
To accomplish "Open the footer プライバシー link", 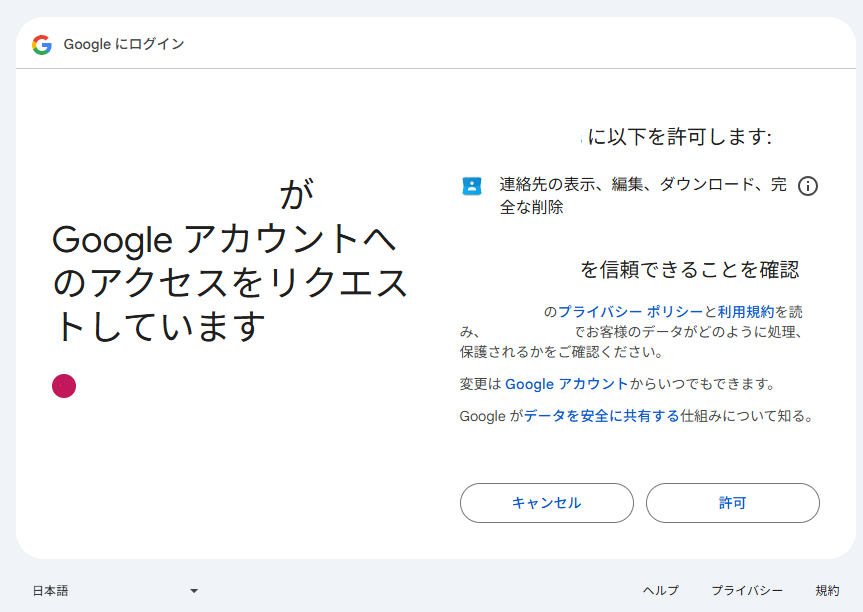I will [747, 591].
